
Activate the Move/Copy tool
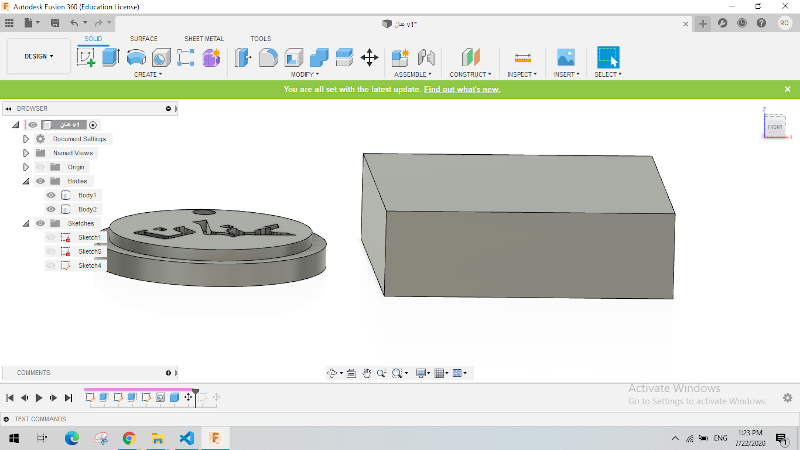pyautogui.click(x=369, y=57)
